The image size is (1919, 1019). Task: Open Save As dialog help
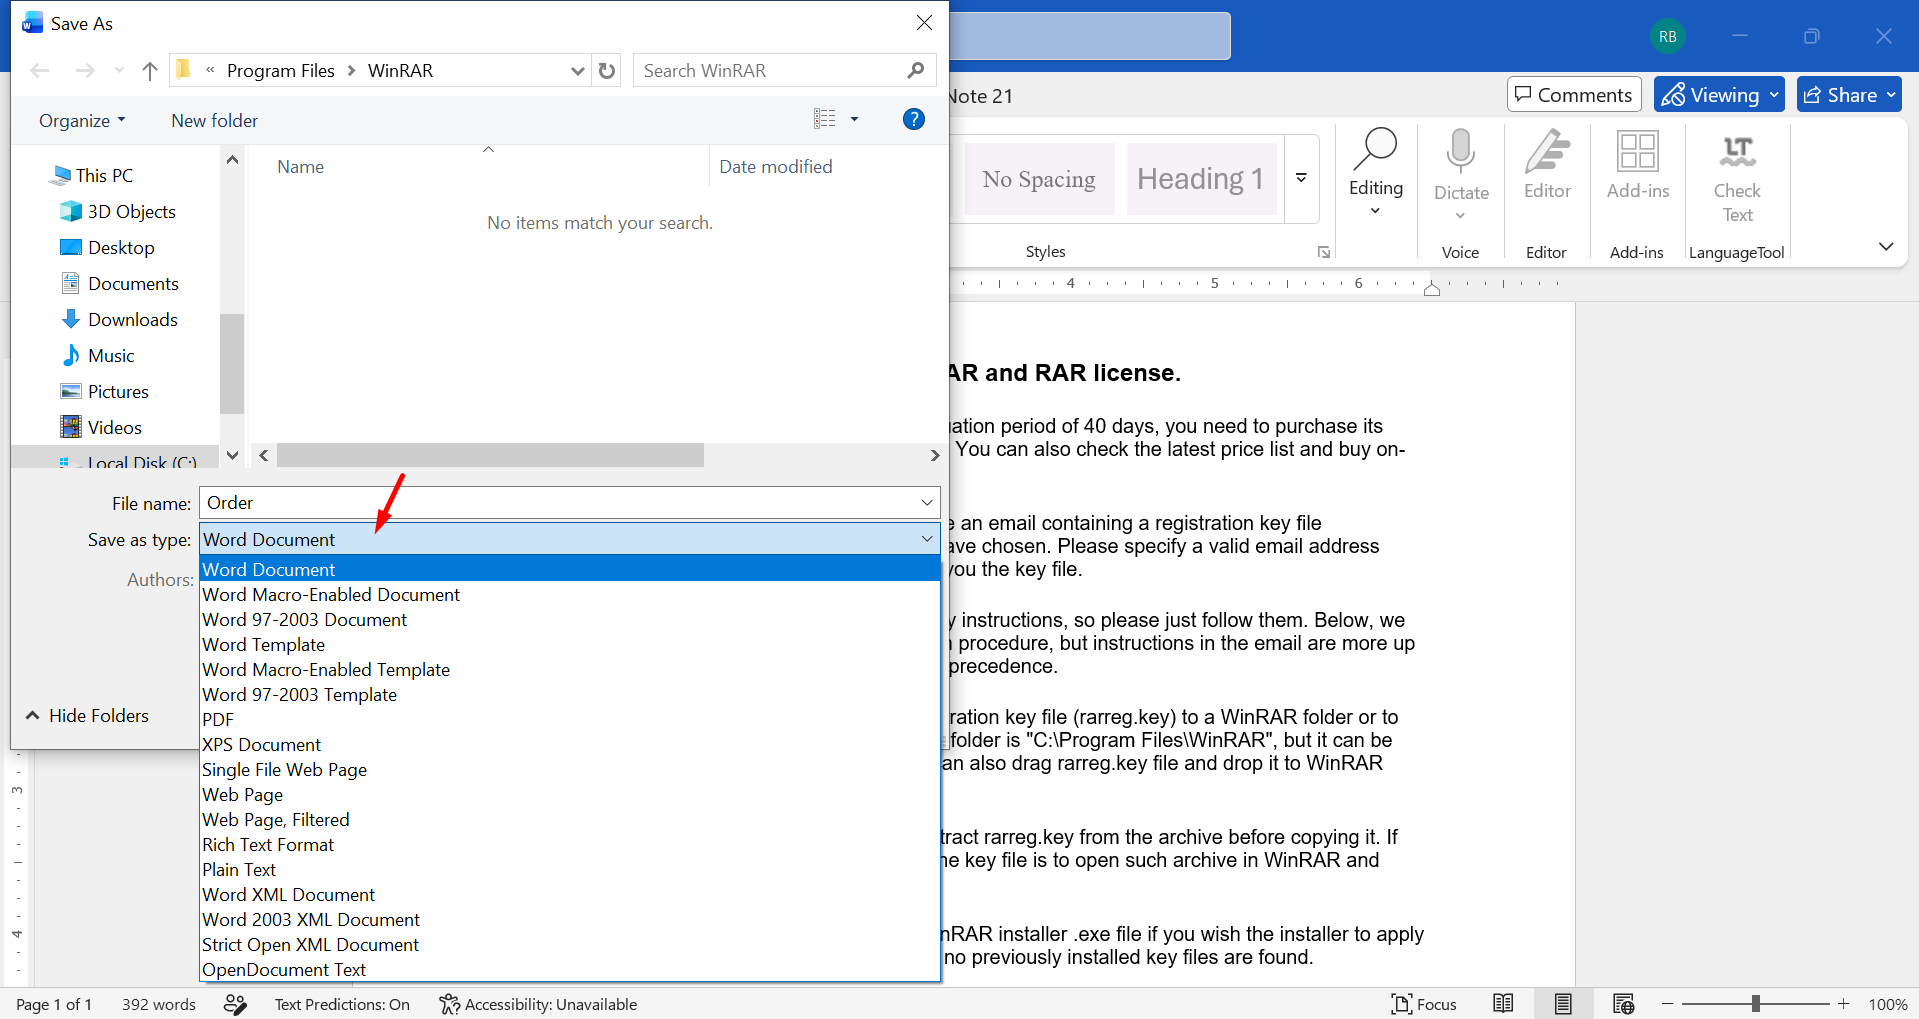[913, 119]
